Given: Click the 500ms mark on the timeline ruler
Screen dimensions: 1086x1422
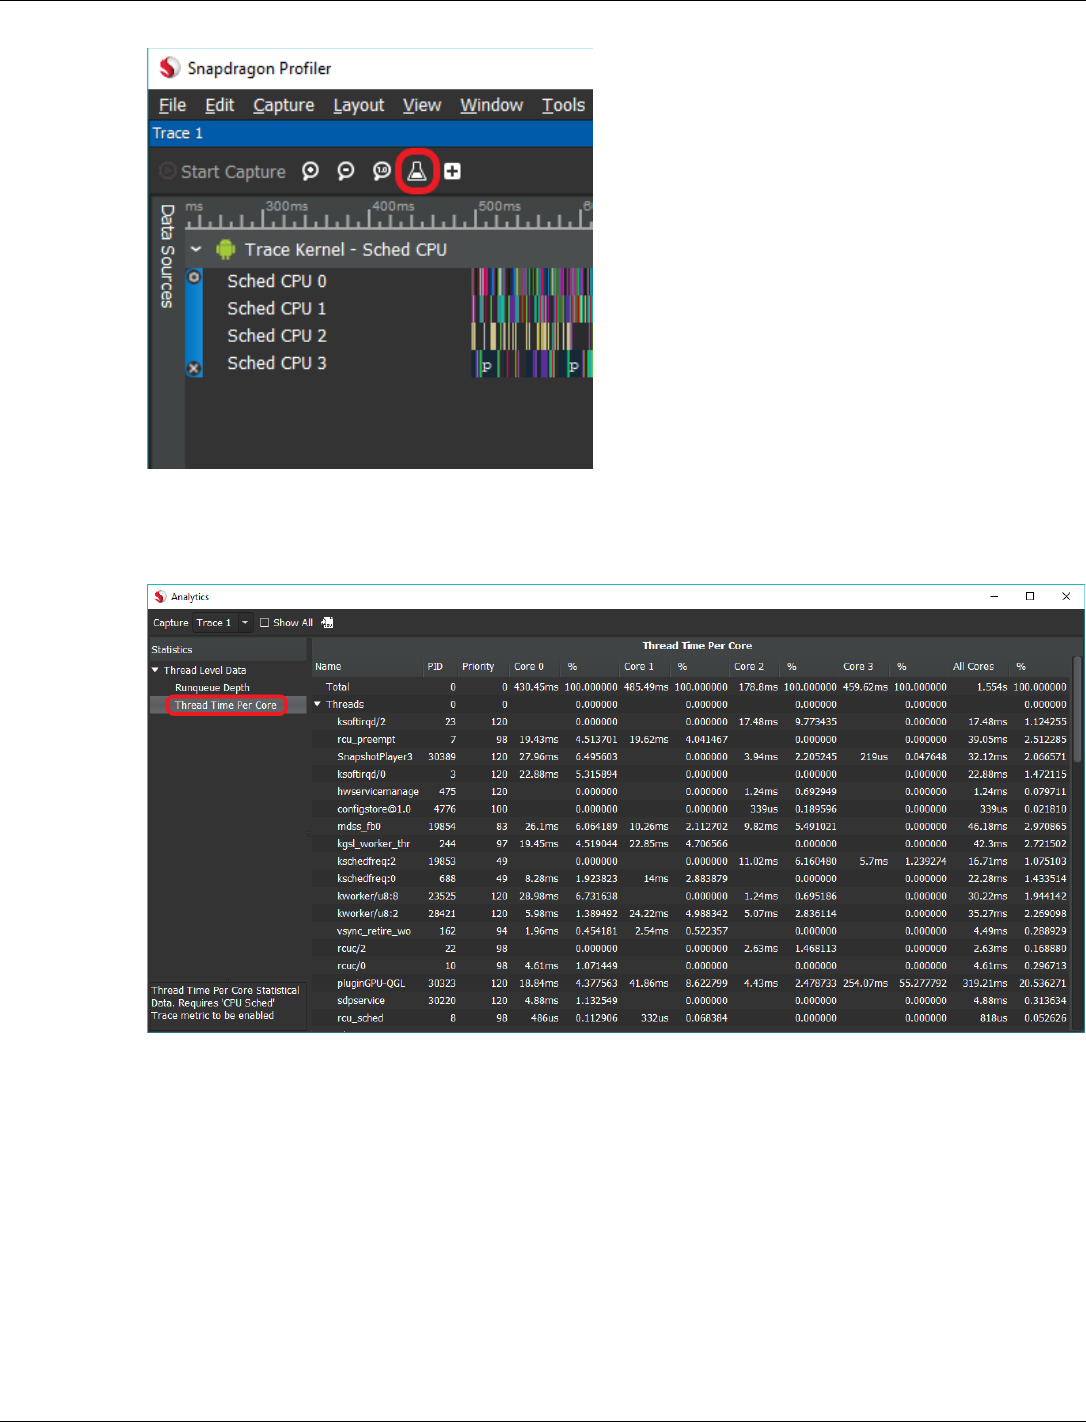Looking at the screenshot, I should [499, 206].
